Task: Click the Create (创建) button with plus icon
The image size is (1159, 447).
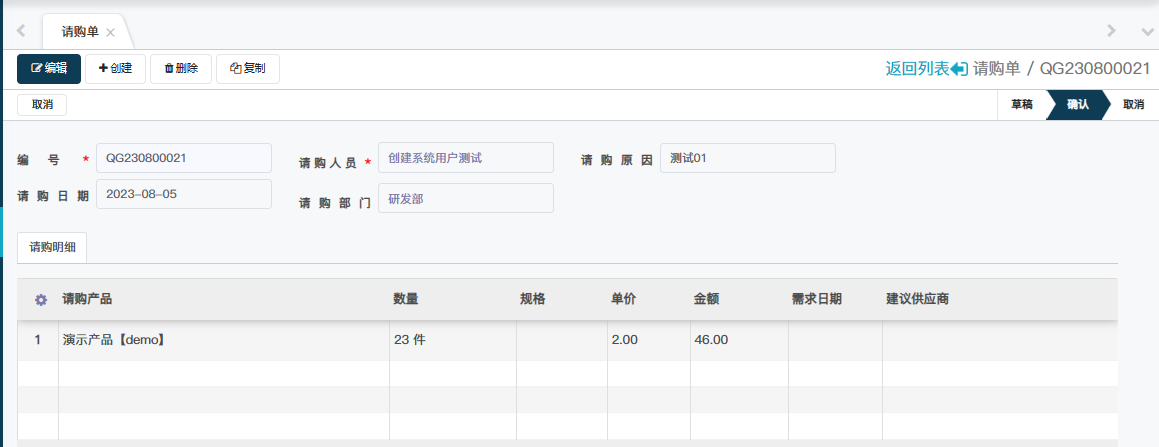Action: (x=115, y=69)
